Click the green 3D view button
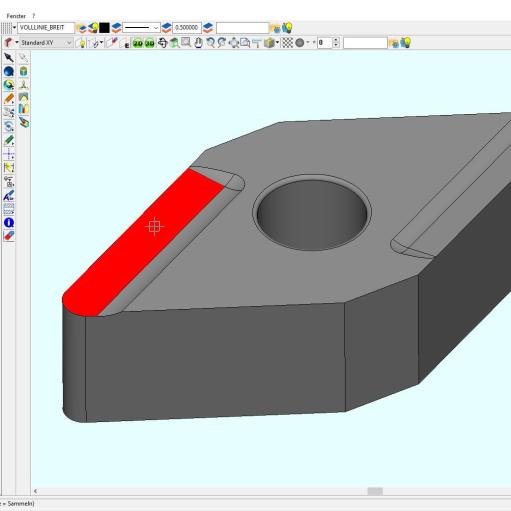The image size is (511, 511). [150, 43]
